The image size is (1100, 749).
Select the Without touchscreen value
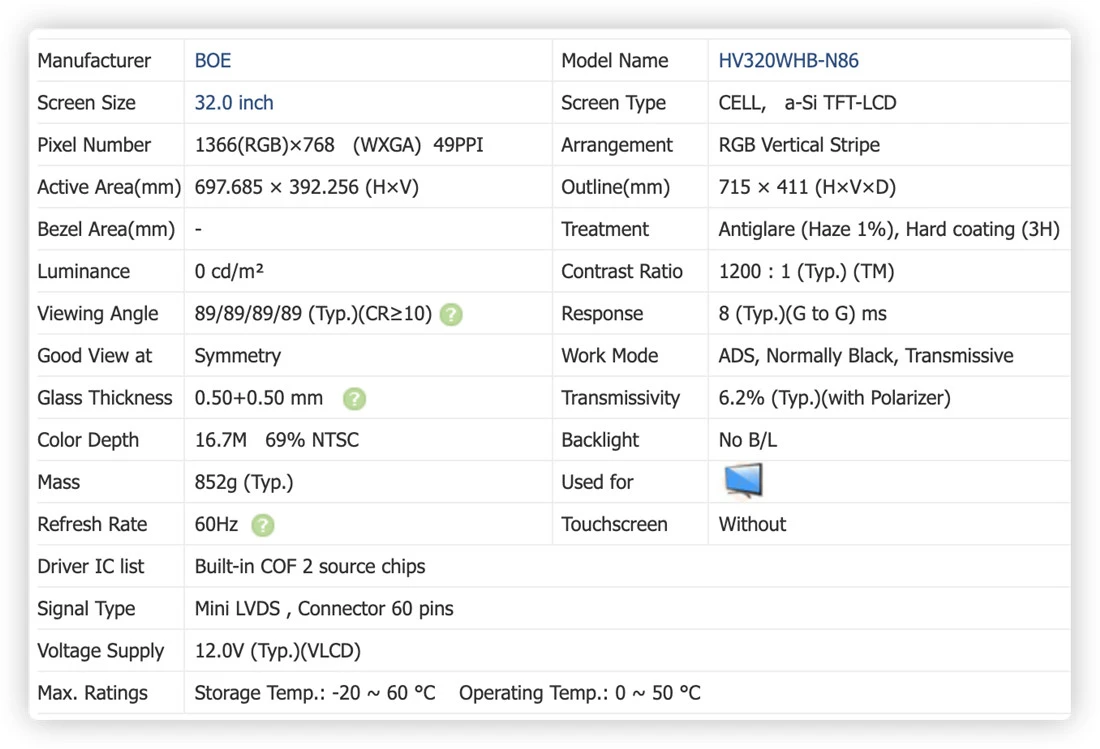pos(752,524)
